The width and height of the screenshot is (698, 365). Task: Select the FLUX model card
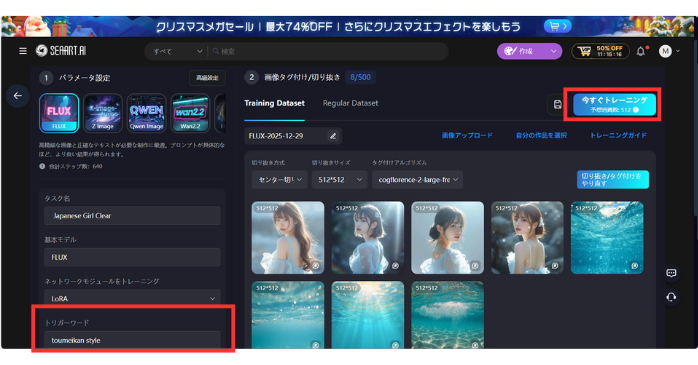[59, 113]
